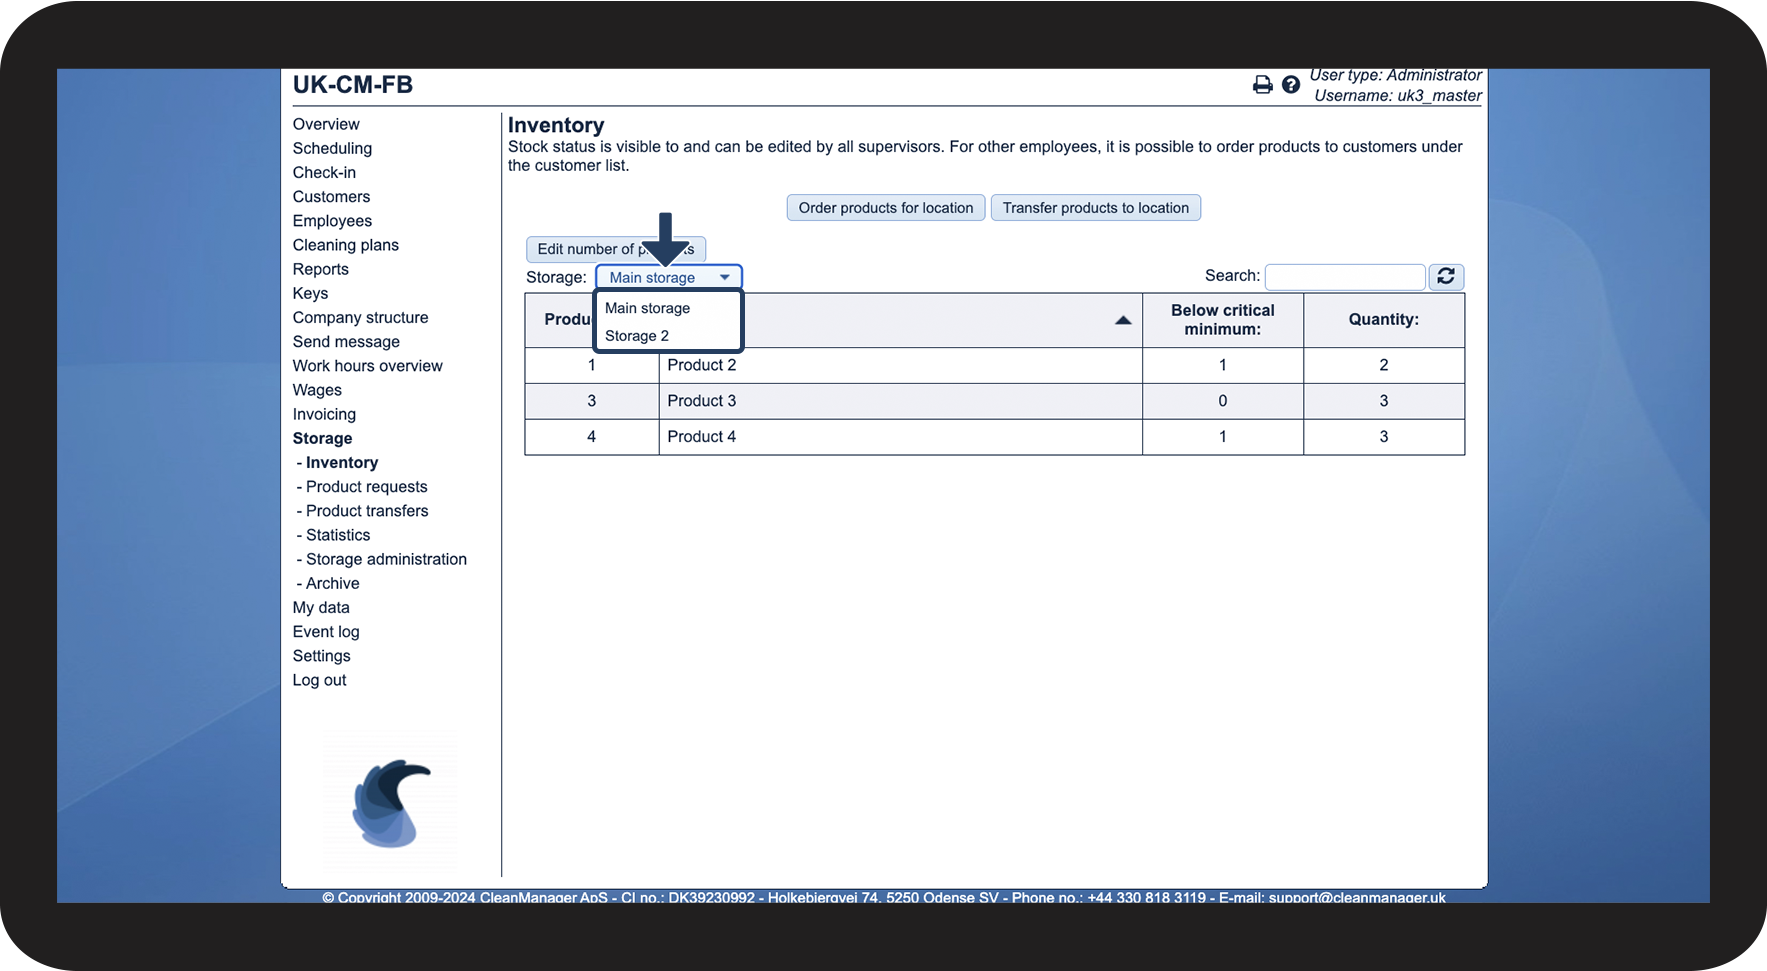
Task: Click critical minimum cell of Product 4
Action: (1223, 437)
